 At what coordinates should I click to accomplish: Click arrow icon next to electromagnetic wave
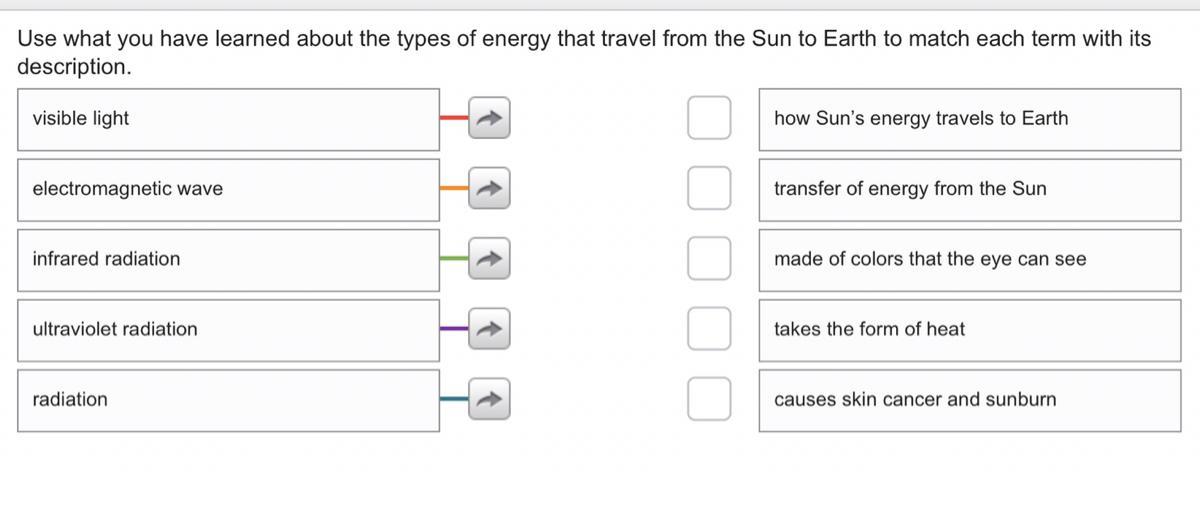[x=489, y=188]
